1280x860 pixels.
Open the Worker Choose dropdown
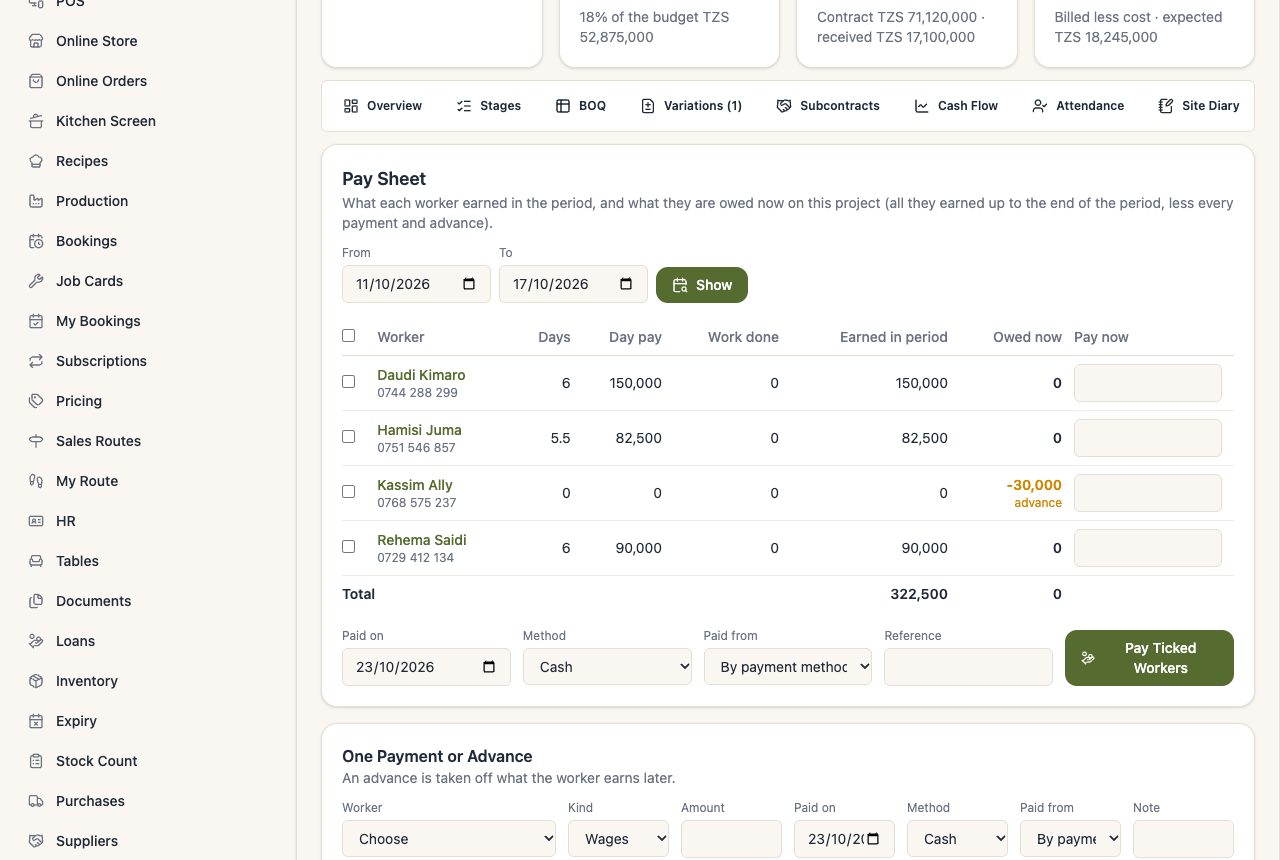pyautogui.click(x=449, y=839)
